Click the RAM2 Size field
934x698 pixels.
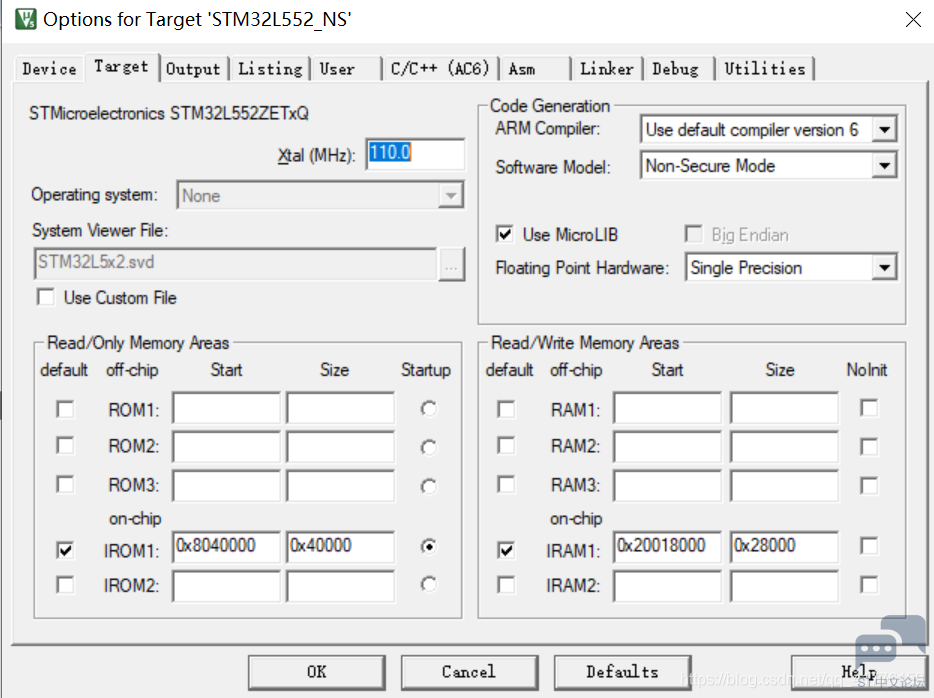click(784, 447)
